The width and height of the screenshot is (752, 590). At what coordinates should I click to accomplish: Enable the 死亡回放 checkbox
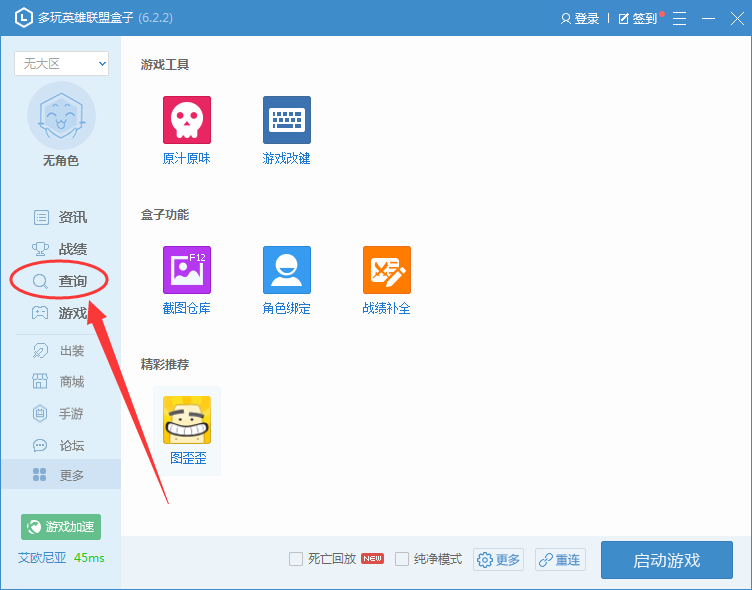[296, 559]
